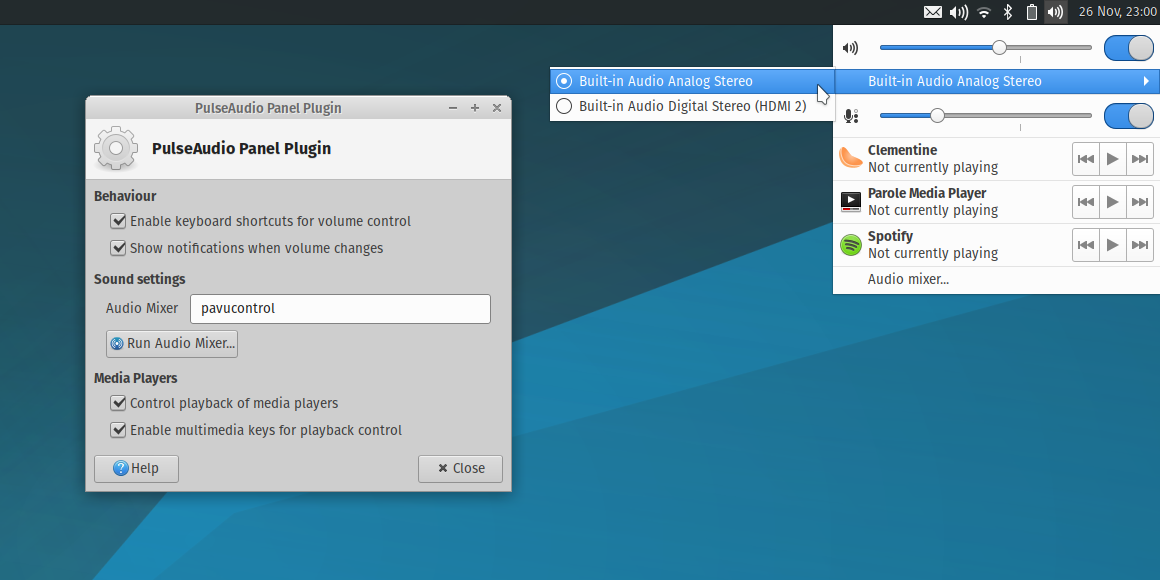Click the green Spotify icon
Screen dimensions: 1160x580
851,245
